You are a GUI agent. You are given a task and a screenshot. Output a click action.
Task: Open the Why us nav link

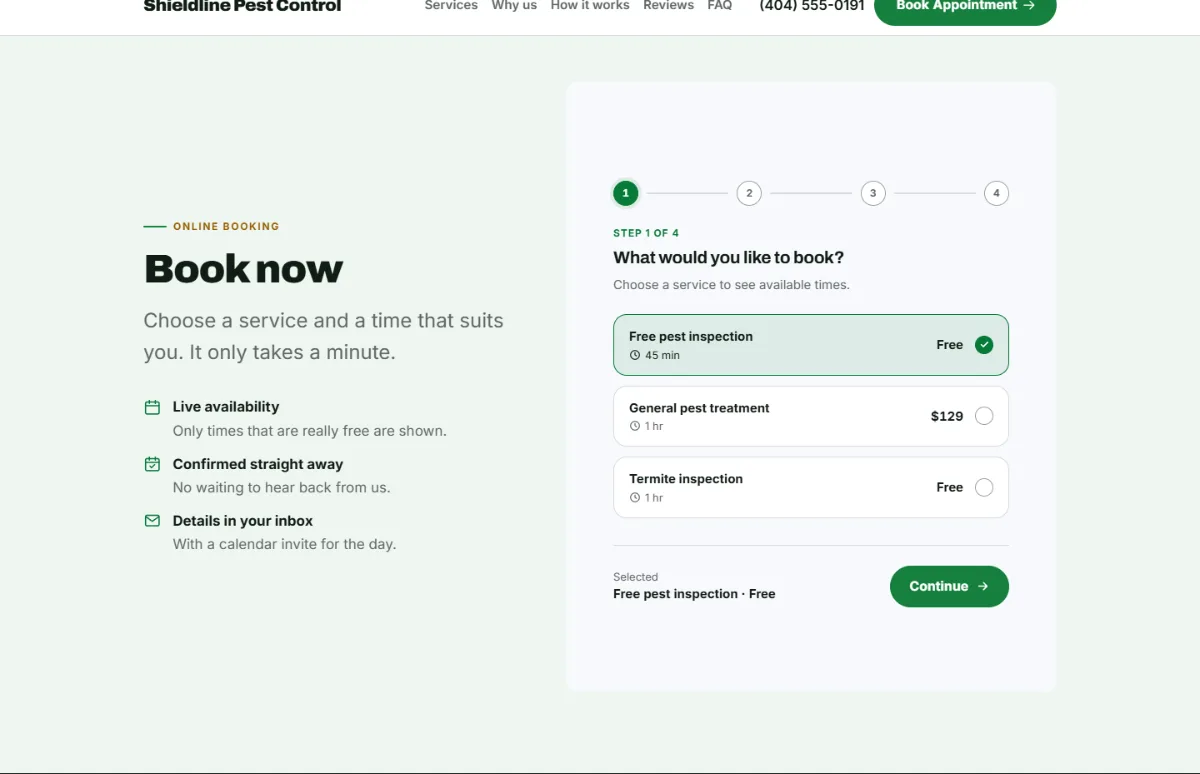[514, 5]
